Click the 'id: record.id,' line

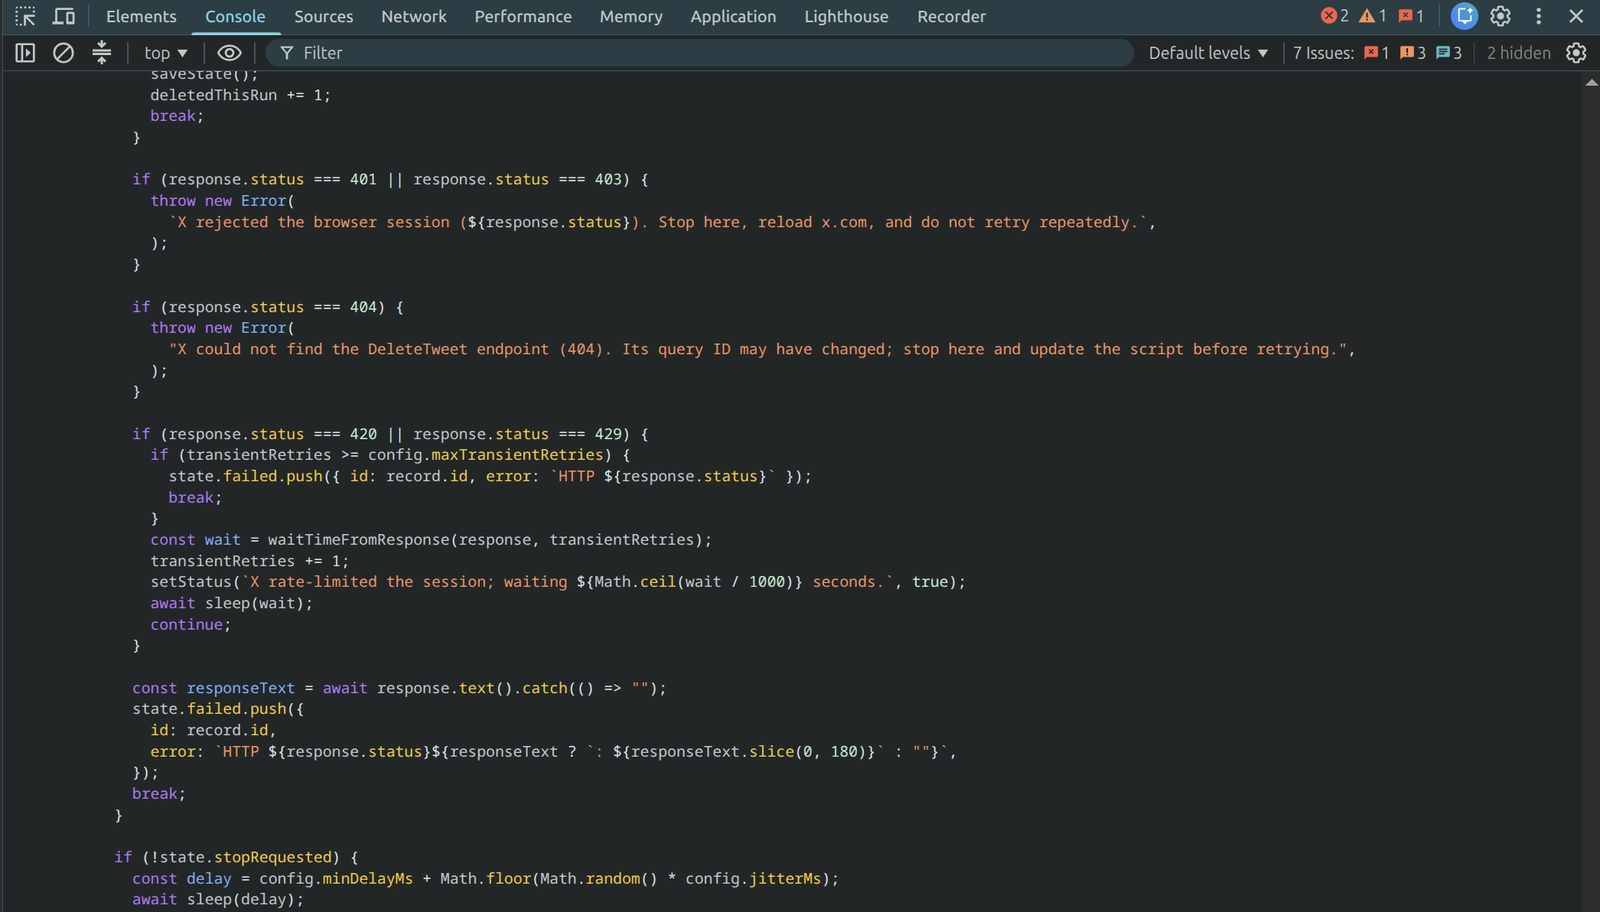click(213, 730)
